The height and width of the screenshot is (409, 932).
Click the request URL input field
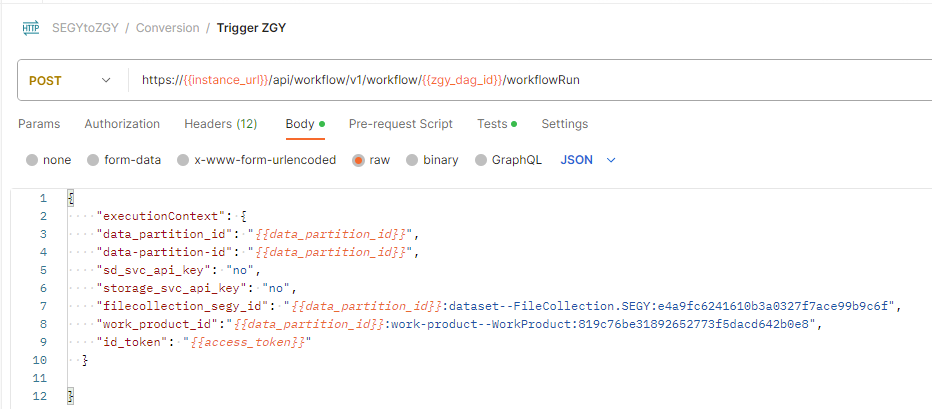point(529,80)
